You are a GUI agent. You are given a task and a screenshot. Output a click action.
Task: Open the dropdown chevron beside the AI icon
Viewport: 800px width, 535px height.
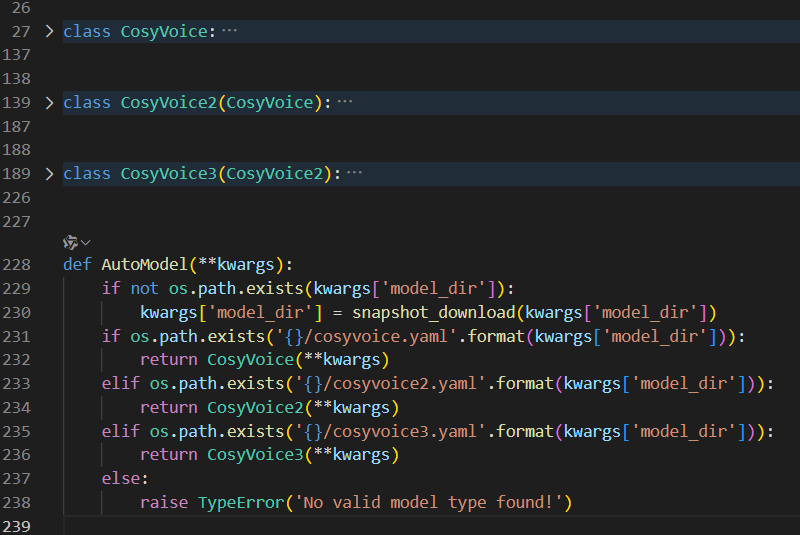click(86, 242)
